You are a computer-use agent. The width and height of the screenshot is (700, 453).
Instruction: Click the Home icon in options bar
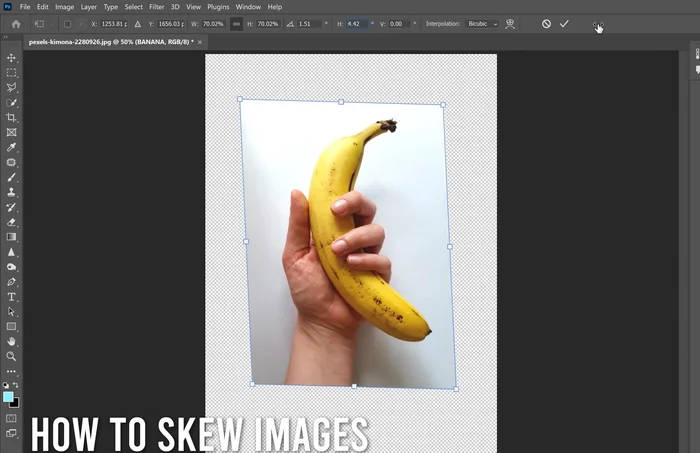point(16,23)
